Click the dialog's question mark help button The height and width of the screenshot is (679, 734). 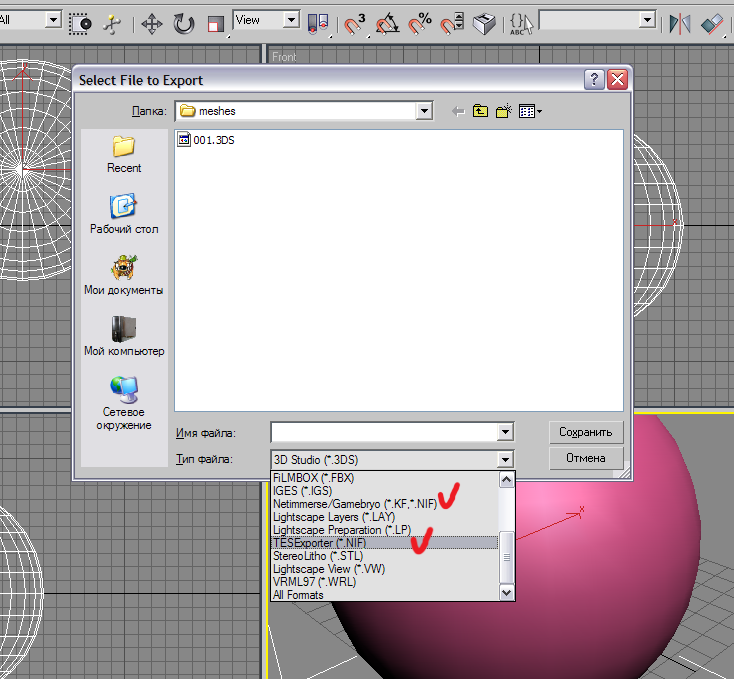click(594, 80)
